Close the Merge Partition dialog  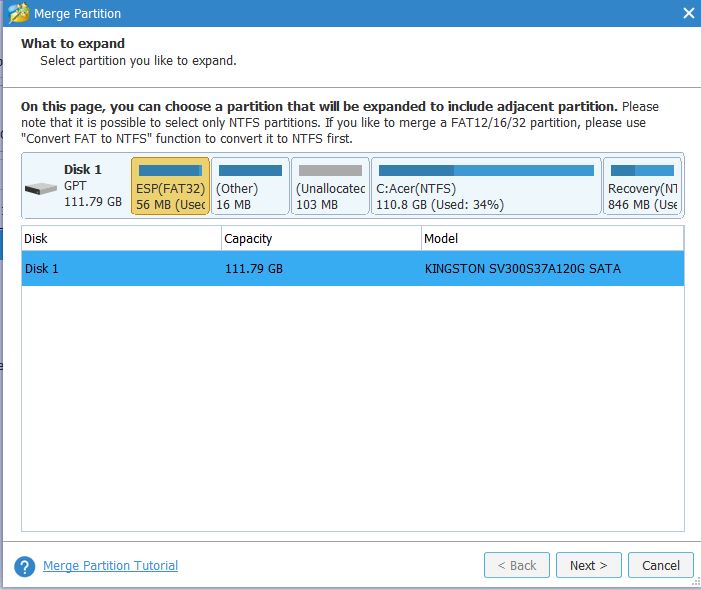click(x=688, y=13)
